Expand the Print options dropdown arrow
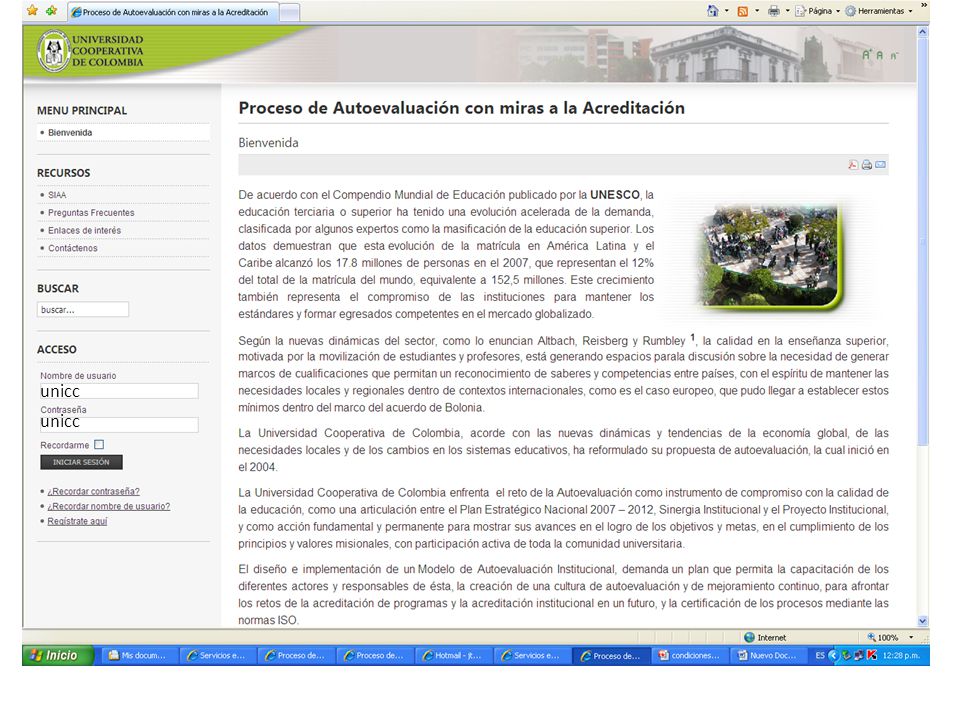Viewport: 960px width, 720px height. pos(787,10)
